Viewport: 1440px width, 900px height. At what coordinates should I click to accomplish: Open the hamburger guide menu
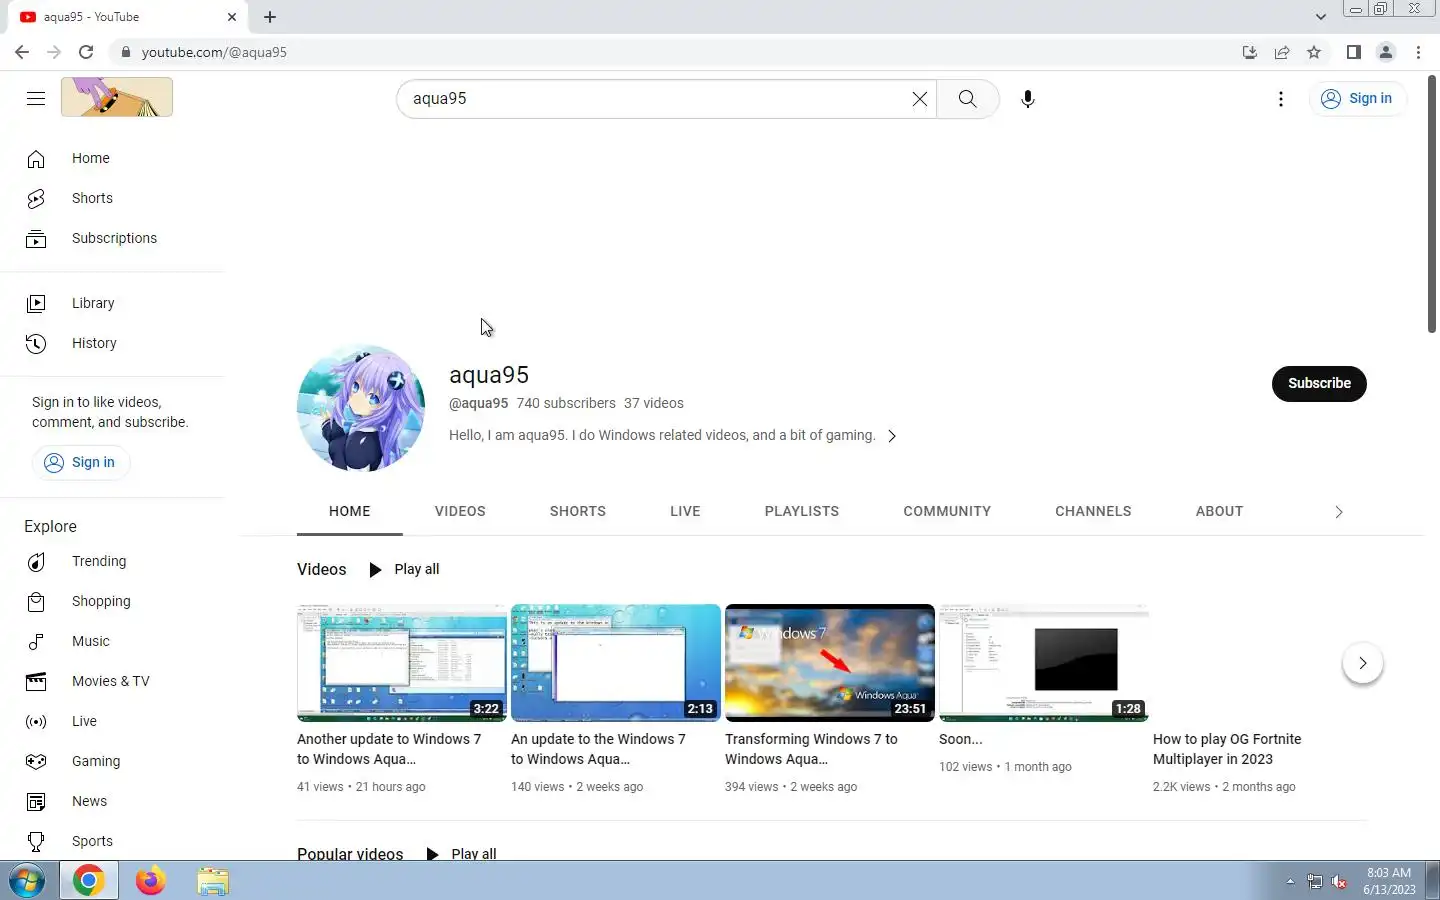pyautogui.click(x=36, y=98)
